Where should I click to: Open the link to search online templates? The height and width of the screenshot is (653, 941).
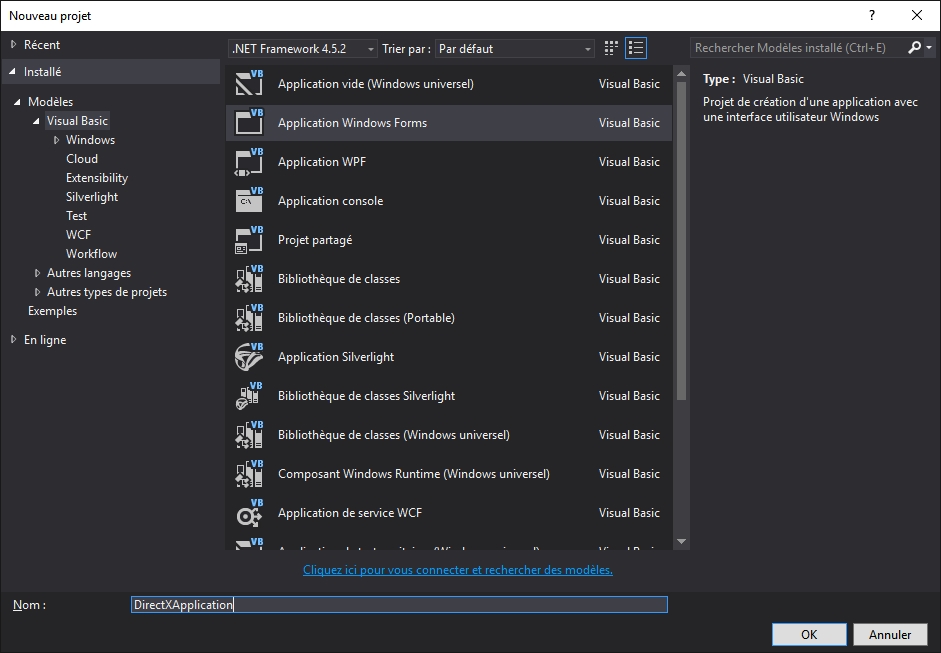click(458, 570)
